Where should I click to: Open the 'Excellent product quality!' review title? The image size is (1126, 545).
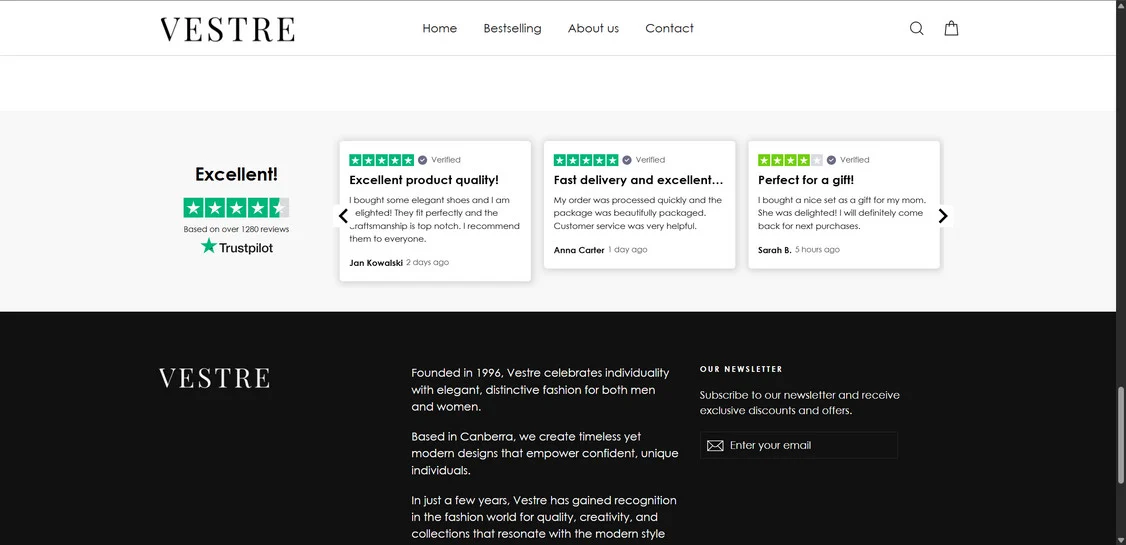[x=424, y=180]
